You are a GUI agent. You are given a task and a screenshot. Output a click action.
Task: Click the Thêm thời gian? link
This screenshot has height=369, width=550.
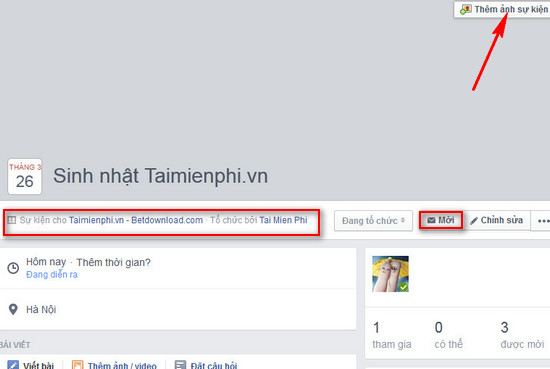(x=113, y=262)
